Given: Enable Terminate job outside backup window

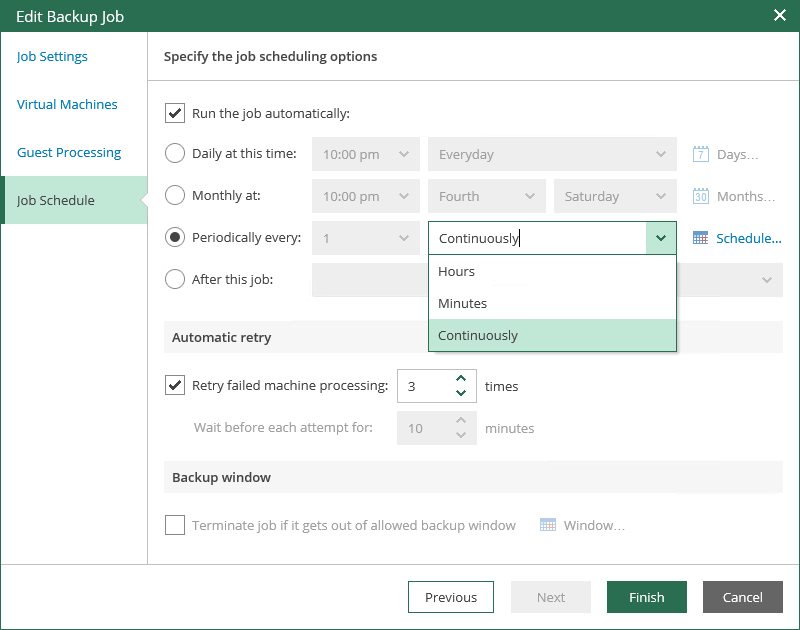Looking at the screenshot, I should click(x=174, y=525).
